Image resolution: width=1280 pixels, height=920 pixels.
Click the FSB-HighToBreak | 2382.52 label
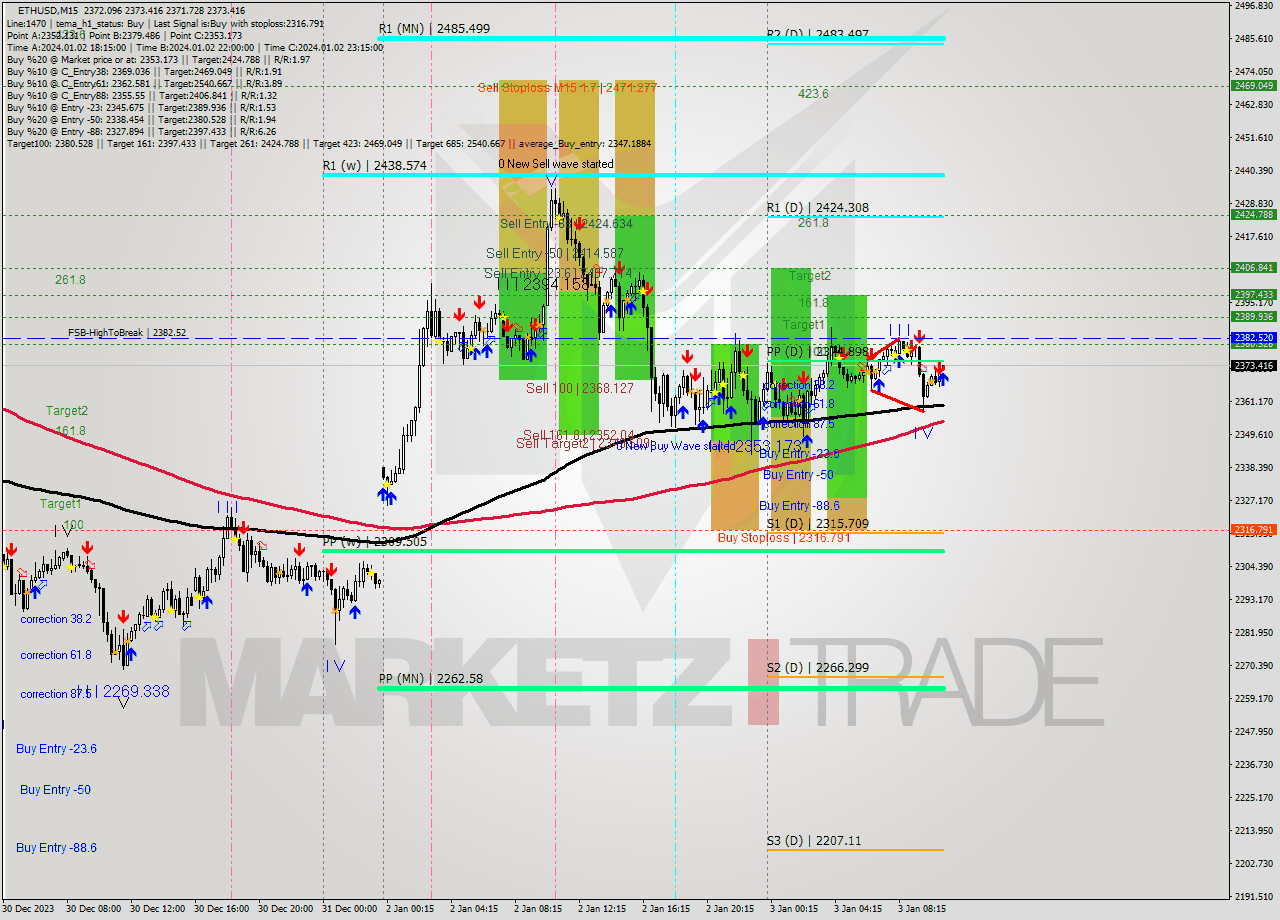click(127, 332)
